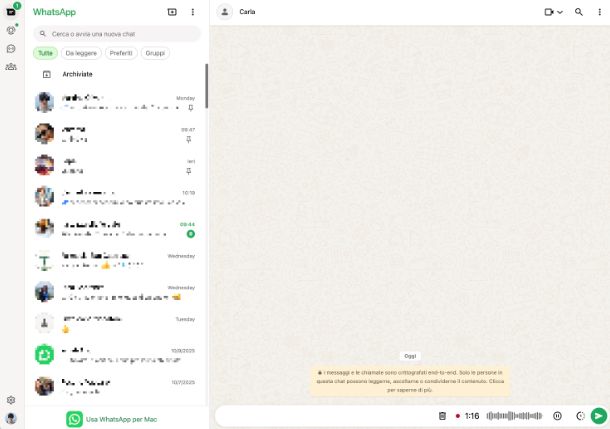The width and height of the screenshot is (610, 429).
Task: Click the WhatsApp title heading
Action: click(x=54, y=12)
